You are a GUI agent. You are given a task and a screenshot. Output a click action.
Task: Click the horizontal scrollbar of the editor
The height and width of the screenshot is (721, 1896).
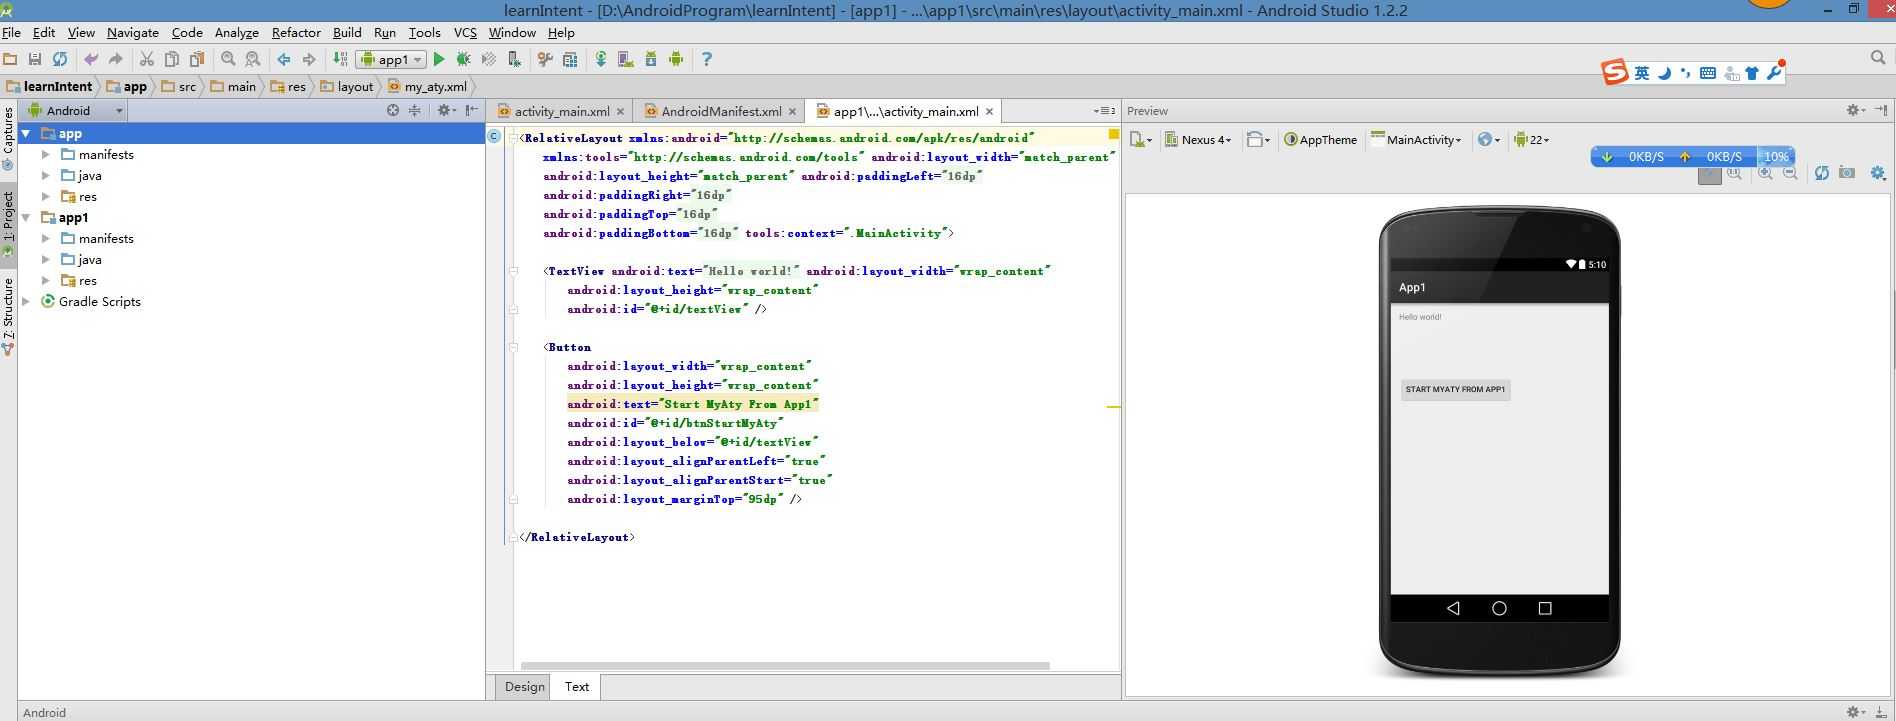[x=785, y=665]
